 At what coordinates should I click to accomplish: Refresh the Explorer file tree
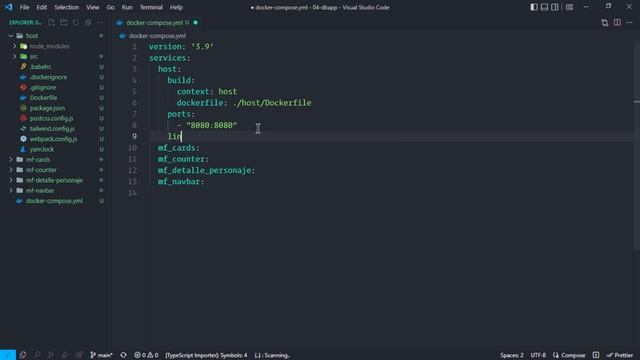click(76, 23)
